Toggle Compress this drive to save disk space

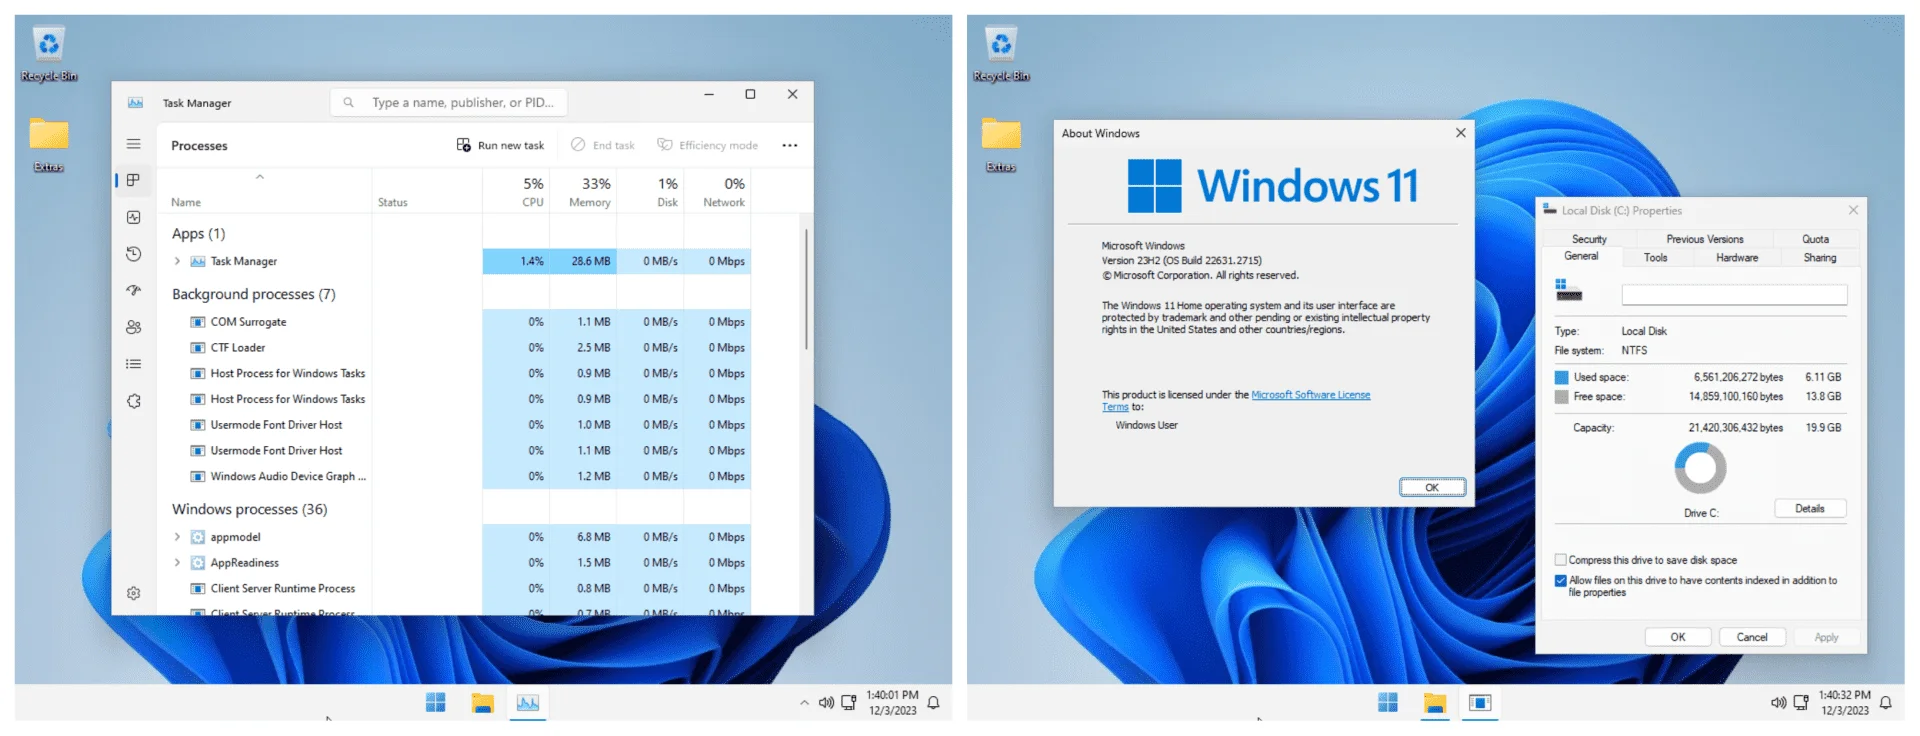(1560, 560)
